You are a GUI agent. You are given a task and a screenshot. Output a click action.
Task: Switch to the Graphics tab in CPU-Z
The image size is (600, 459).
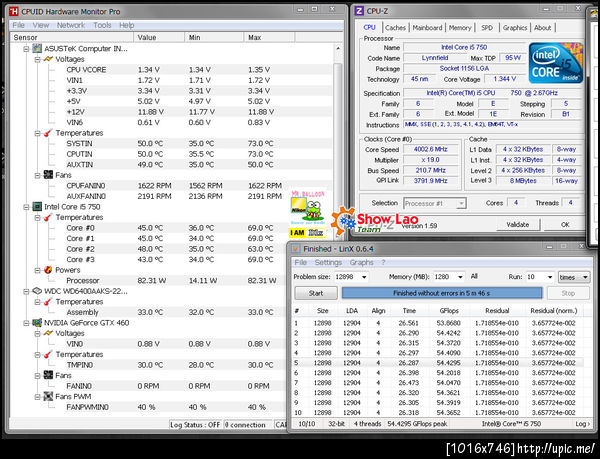(515, 28)
